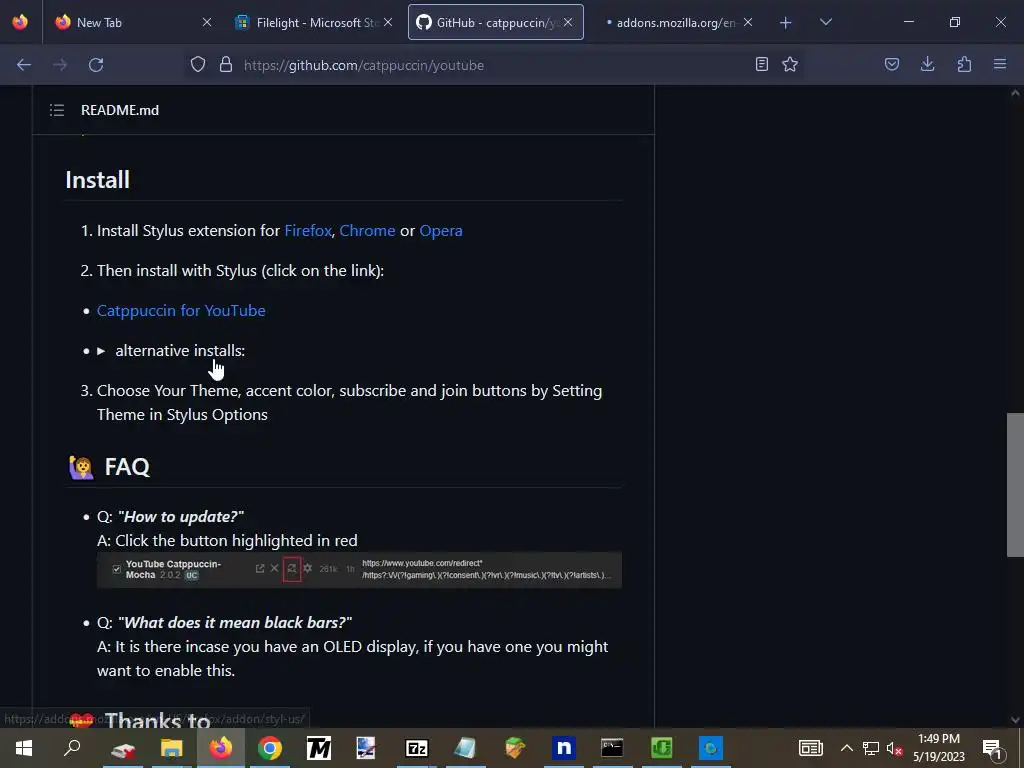The width and height of the screenshot is (1024, 768).
Task: Open the notification center icon
Action: (992, 749)
